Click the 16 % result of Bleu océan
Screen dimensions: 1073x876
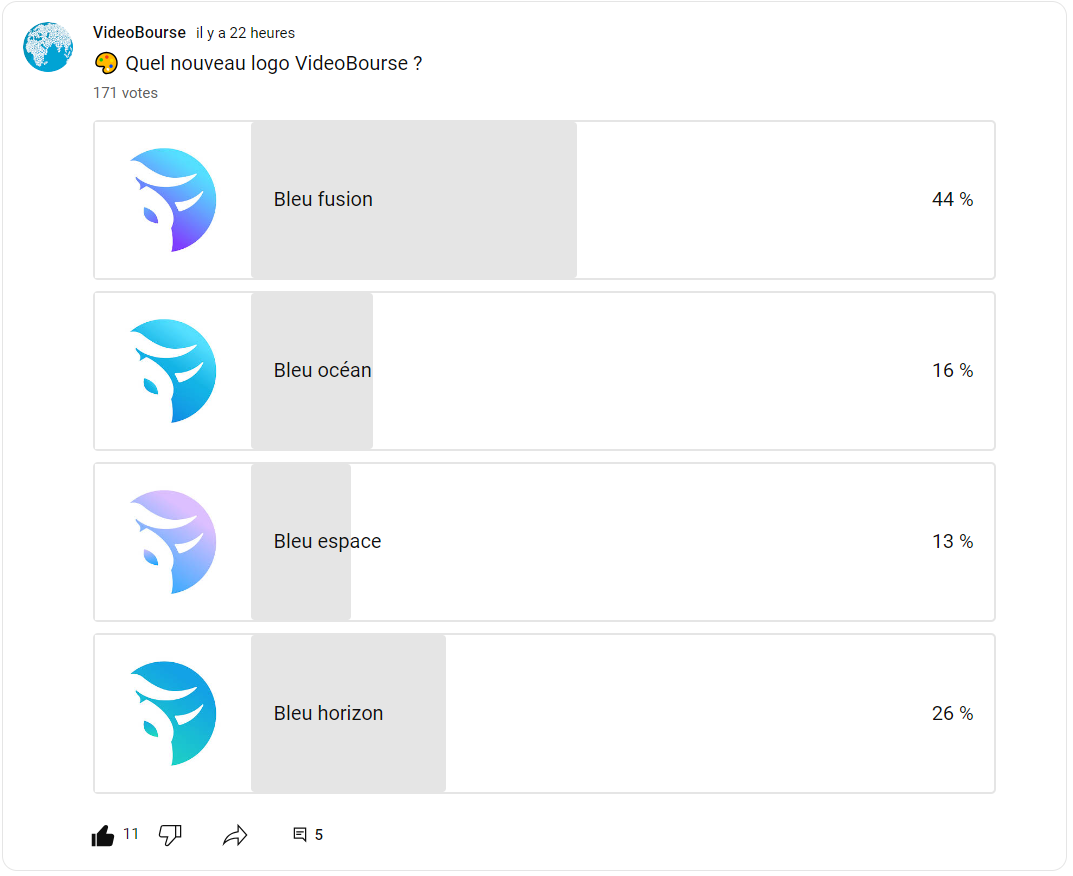pos(952,370)
